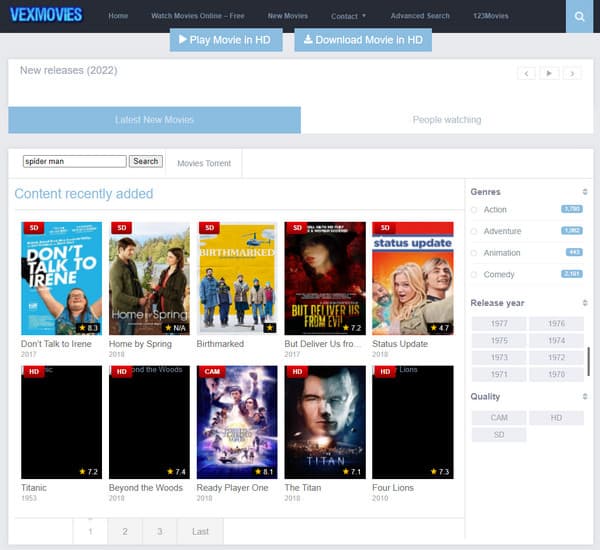This screenshot has width=600, height=550.
Task: Filter by CAM quality
Action: [499, 418]
